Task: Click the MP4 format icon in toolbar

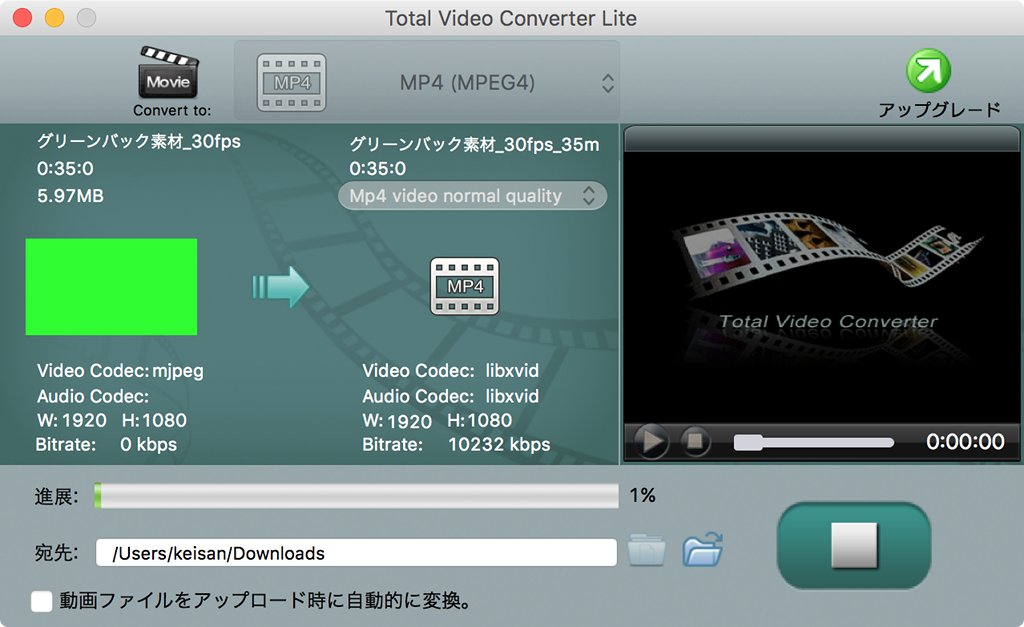Action: [291, 83]
